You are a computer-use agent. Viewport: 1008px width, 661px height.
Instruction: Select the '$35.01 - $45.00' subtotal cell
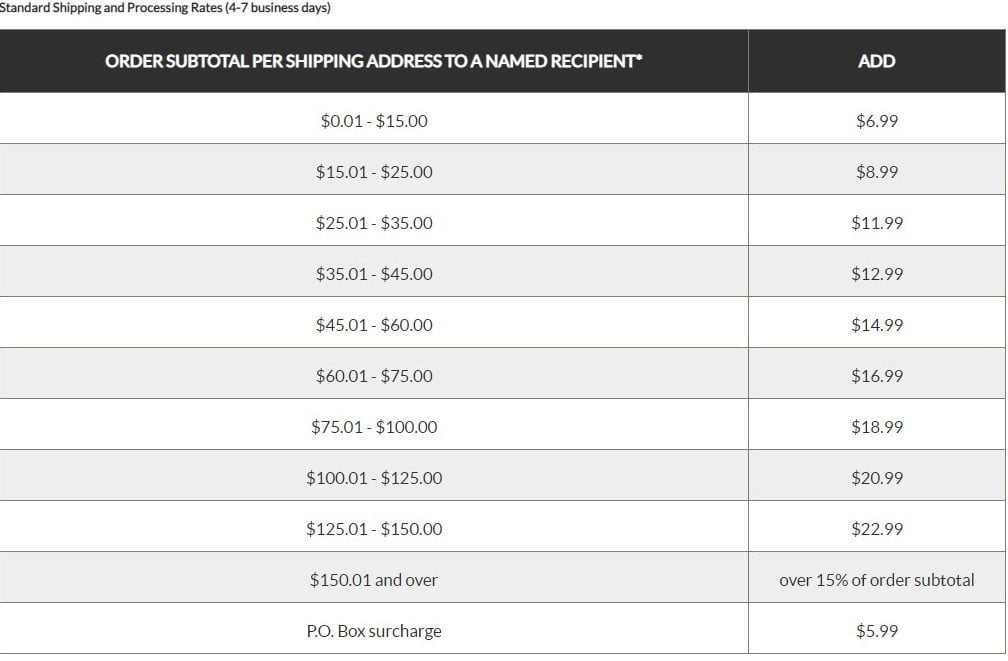click(373, 274)
